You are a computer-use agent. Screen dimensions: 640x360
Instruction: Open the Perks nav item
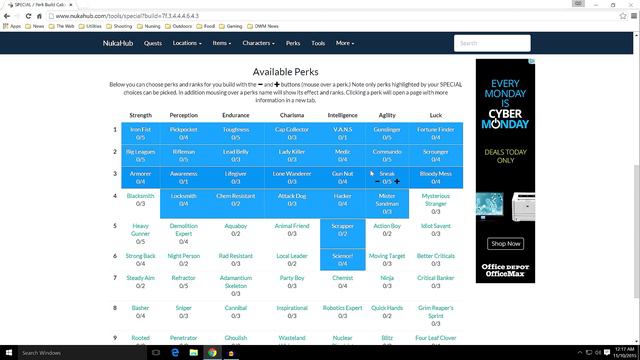point(293,43)
